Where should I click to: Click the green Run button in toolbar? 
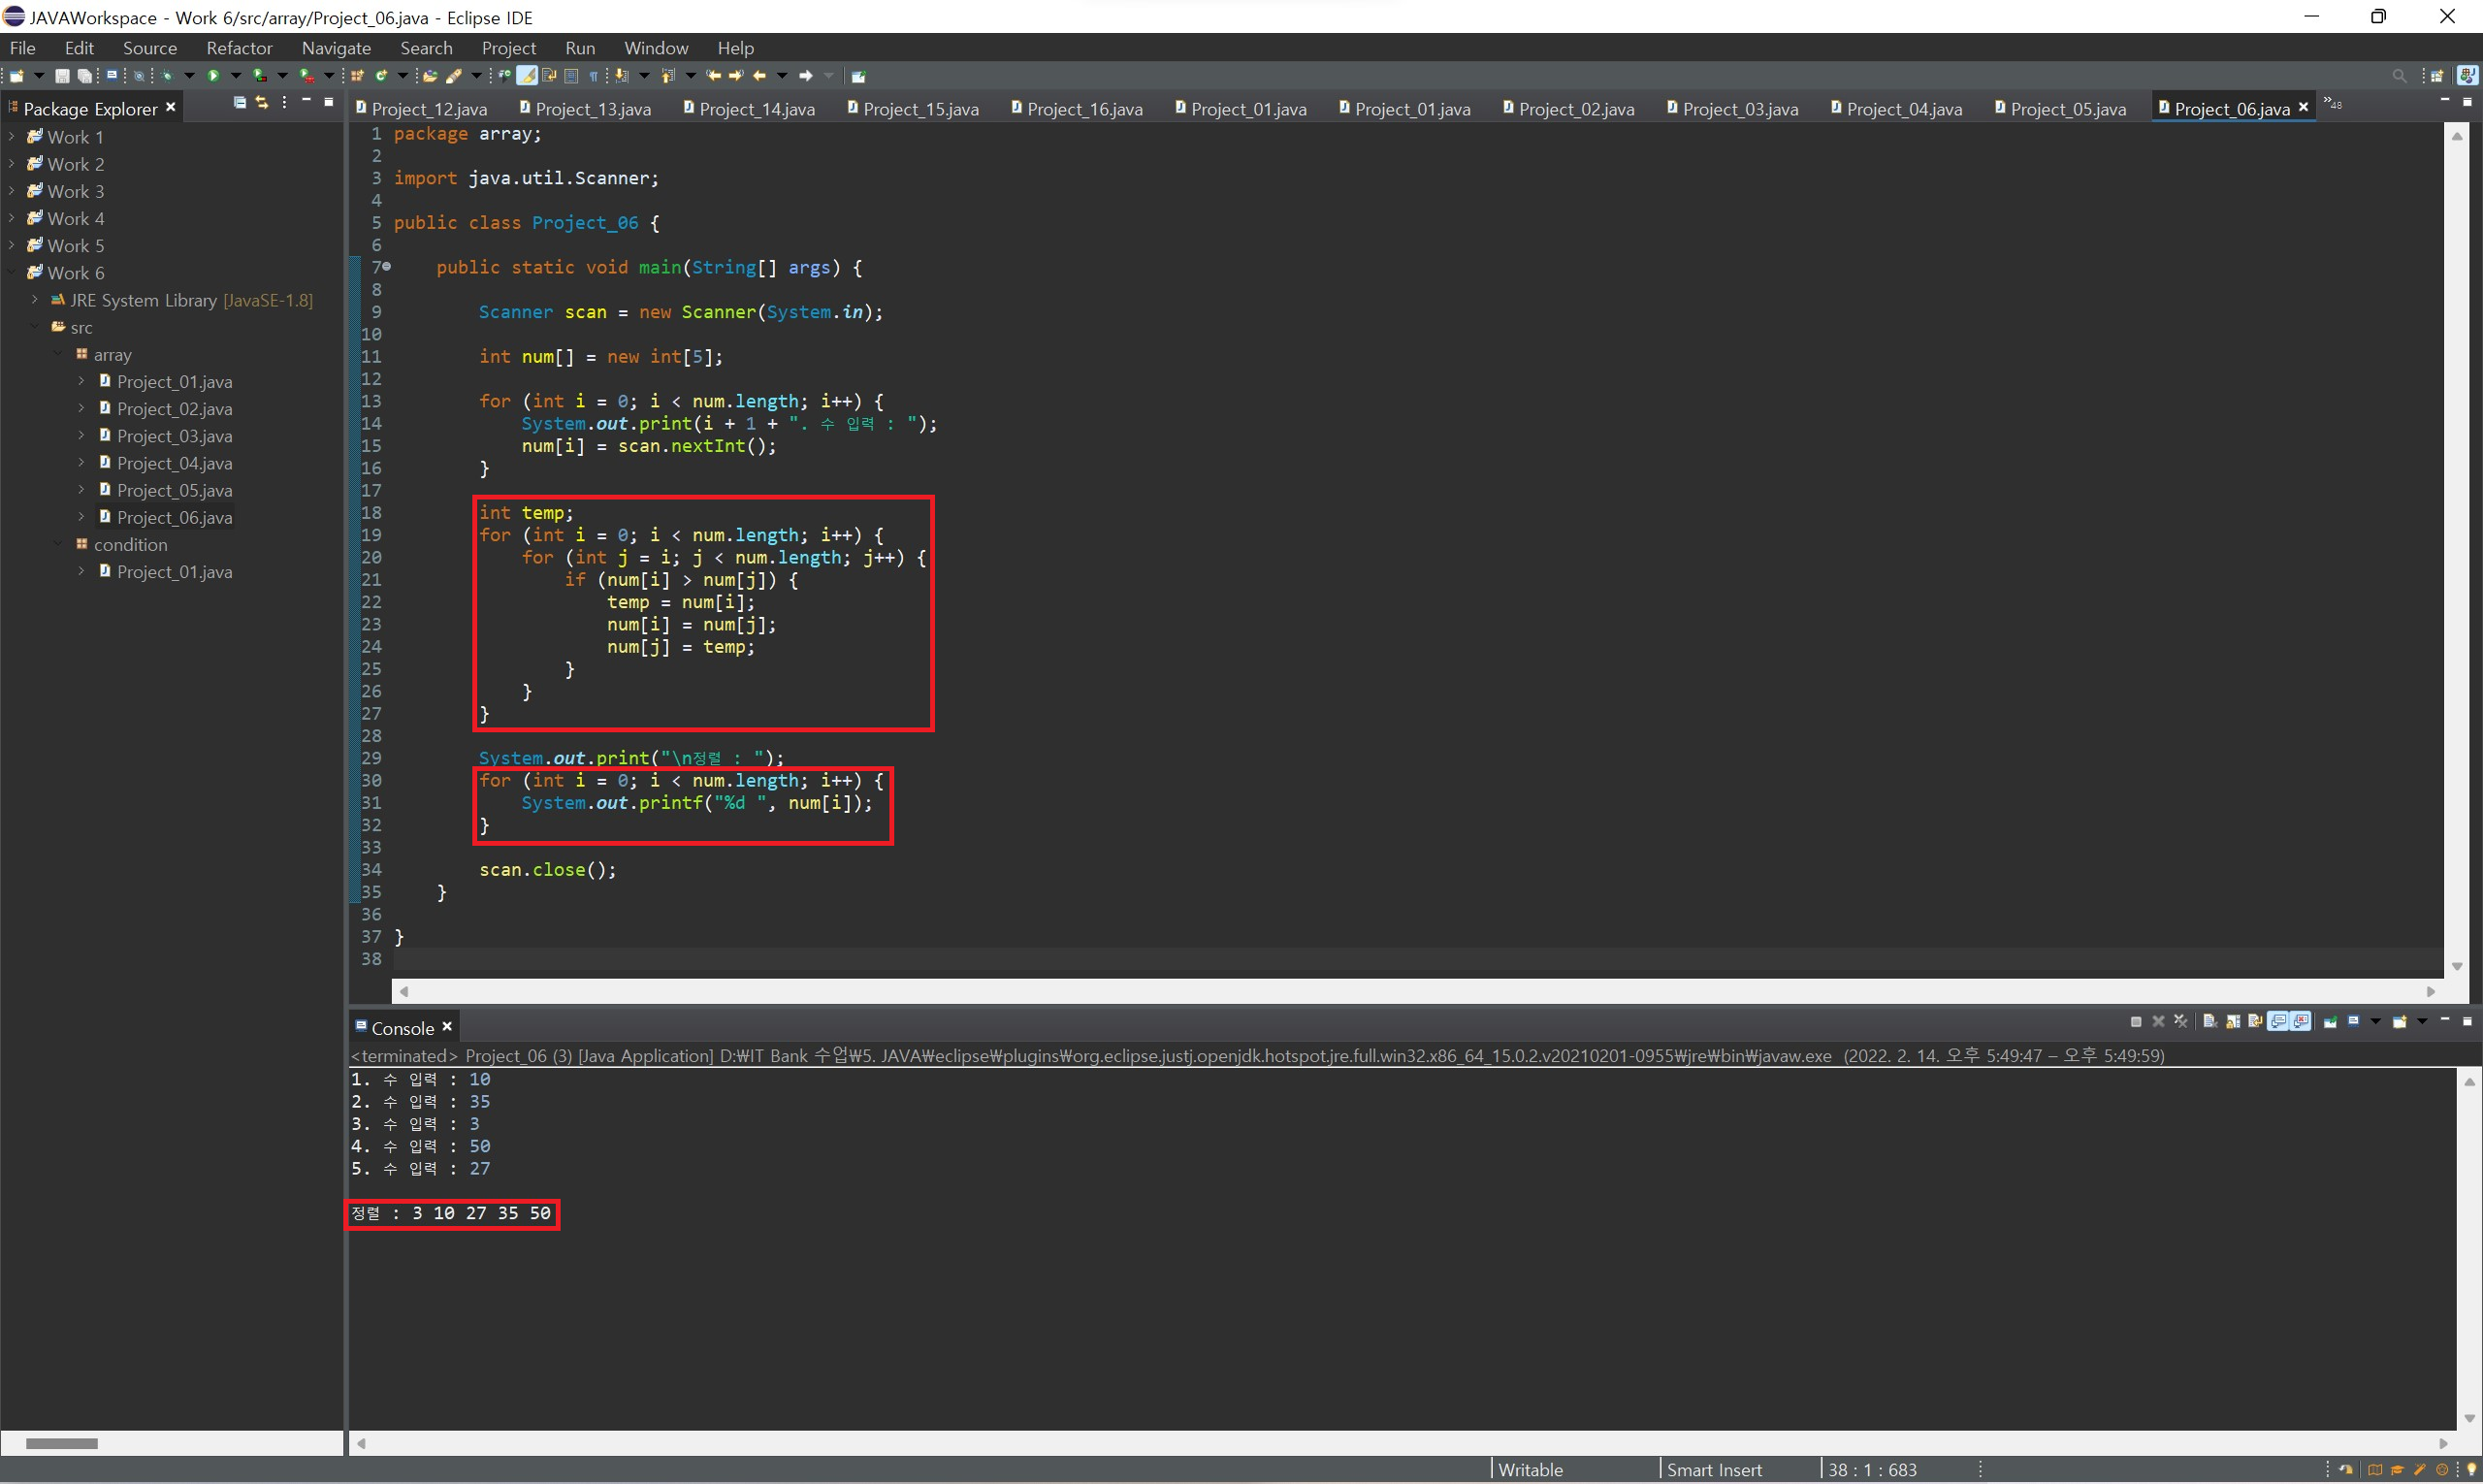(x=213, y=76)
